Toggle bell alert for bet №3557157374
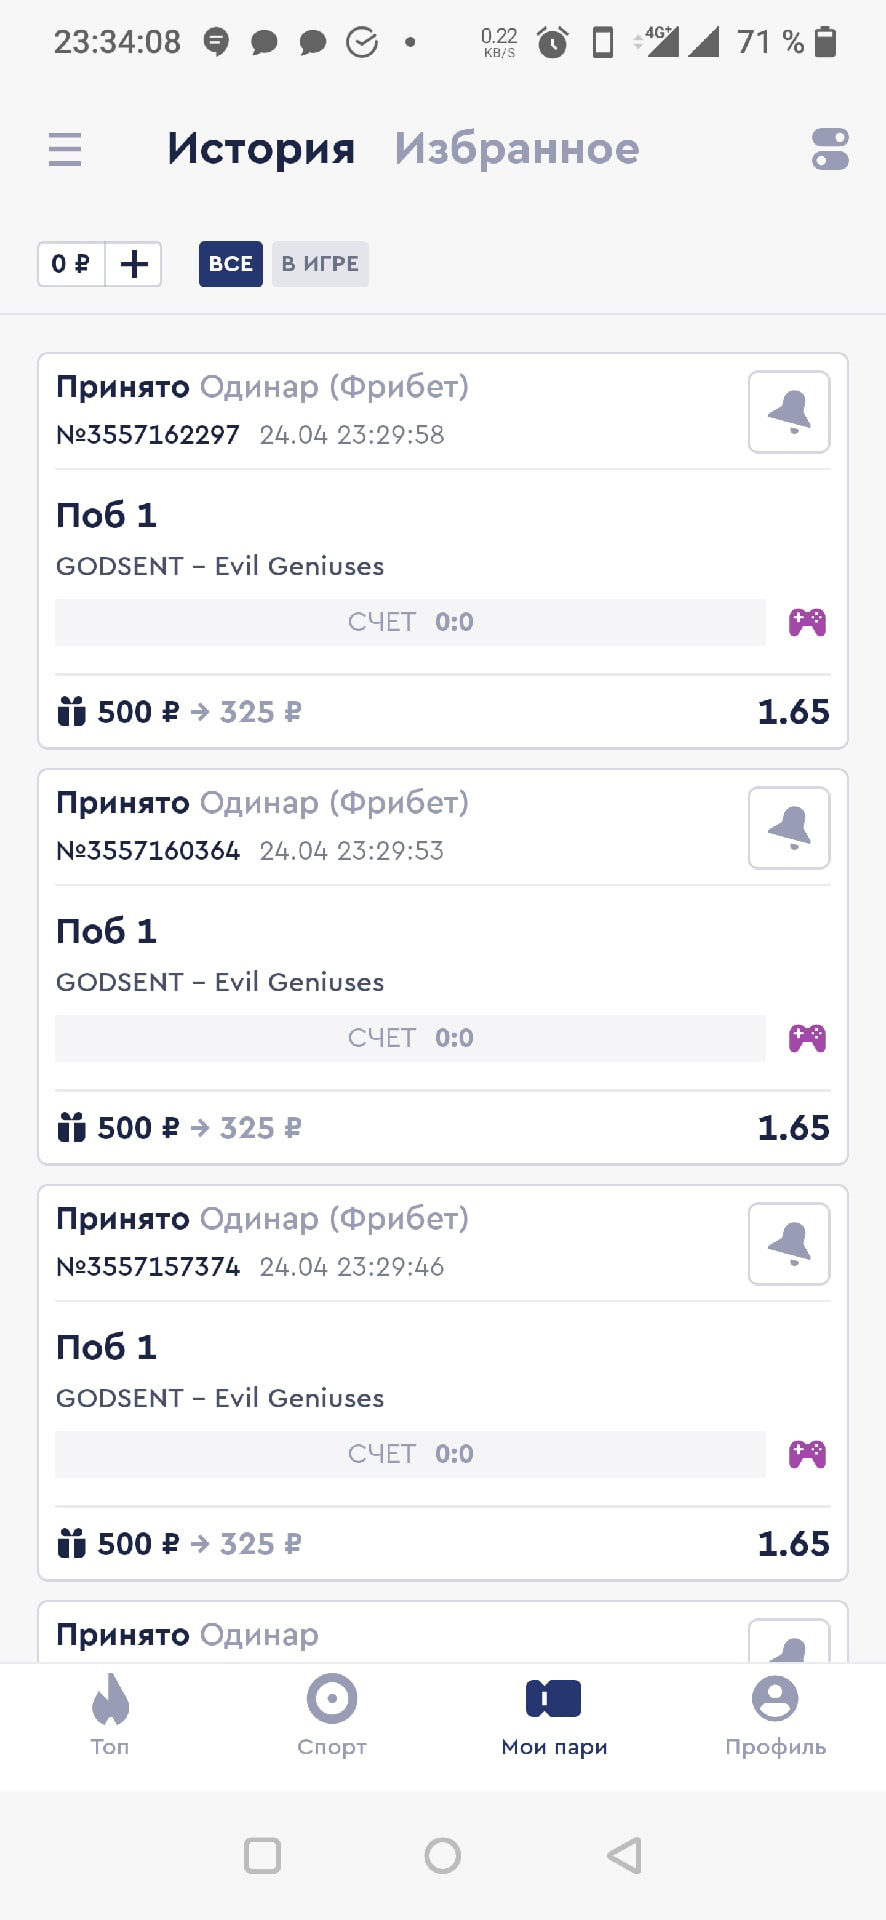This screenshot has width=886, height=1920. pyautogui.click(x=789, y=1244)
